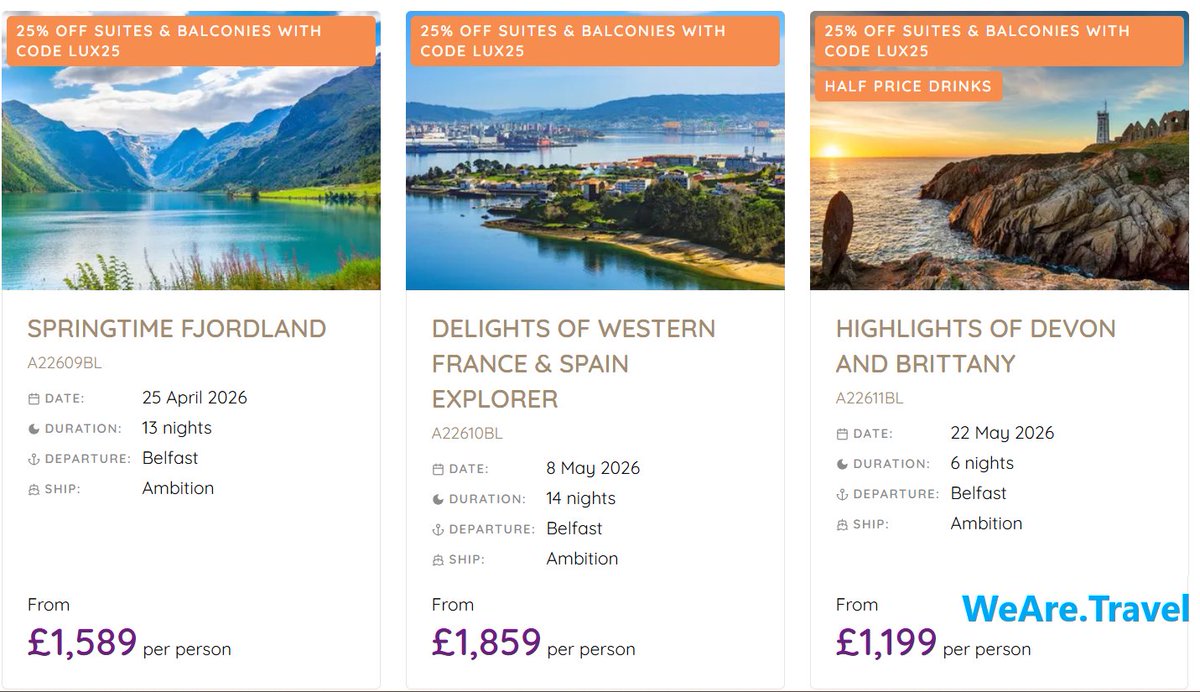Image resolution: width=1200 pixels, height=692 pixels.
Task: Click the anchor departure icon on the Springtime Fjordland card
Action: [33, 459]
